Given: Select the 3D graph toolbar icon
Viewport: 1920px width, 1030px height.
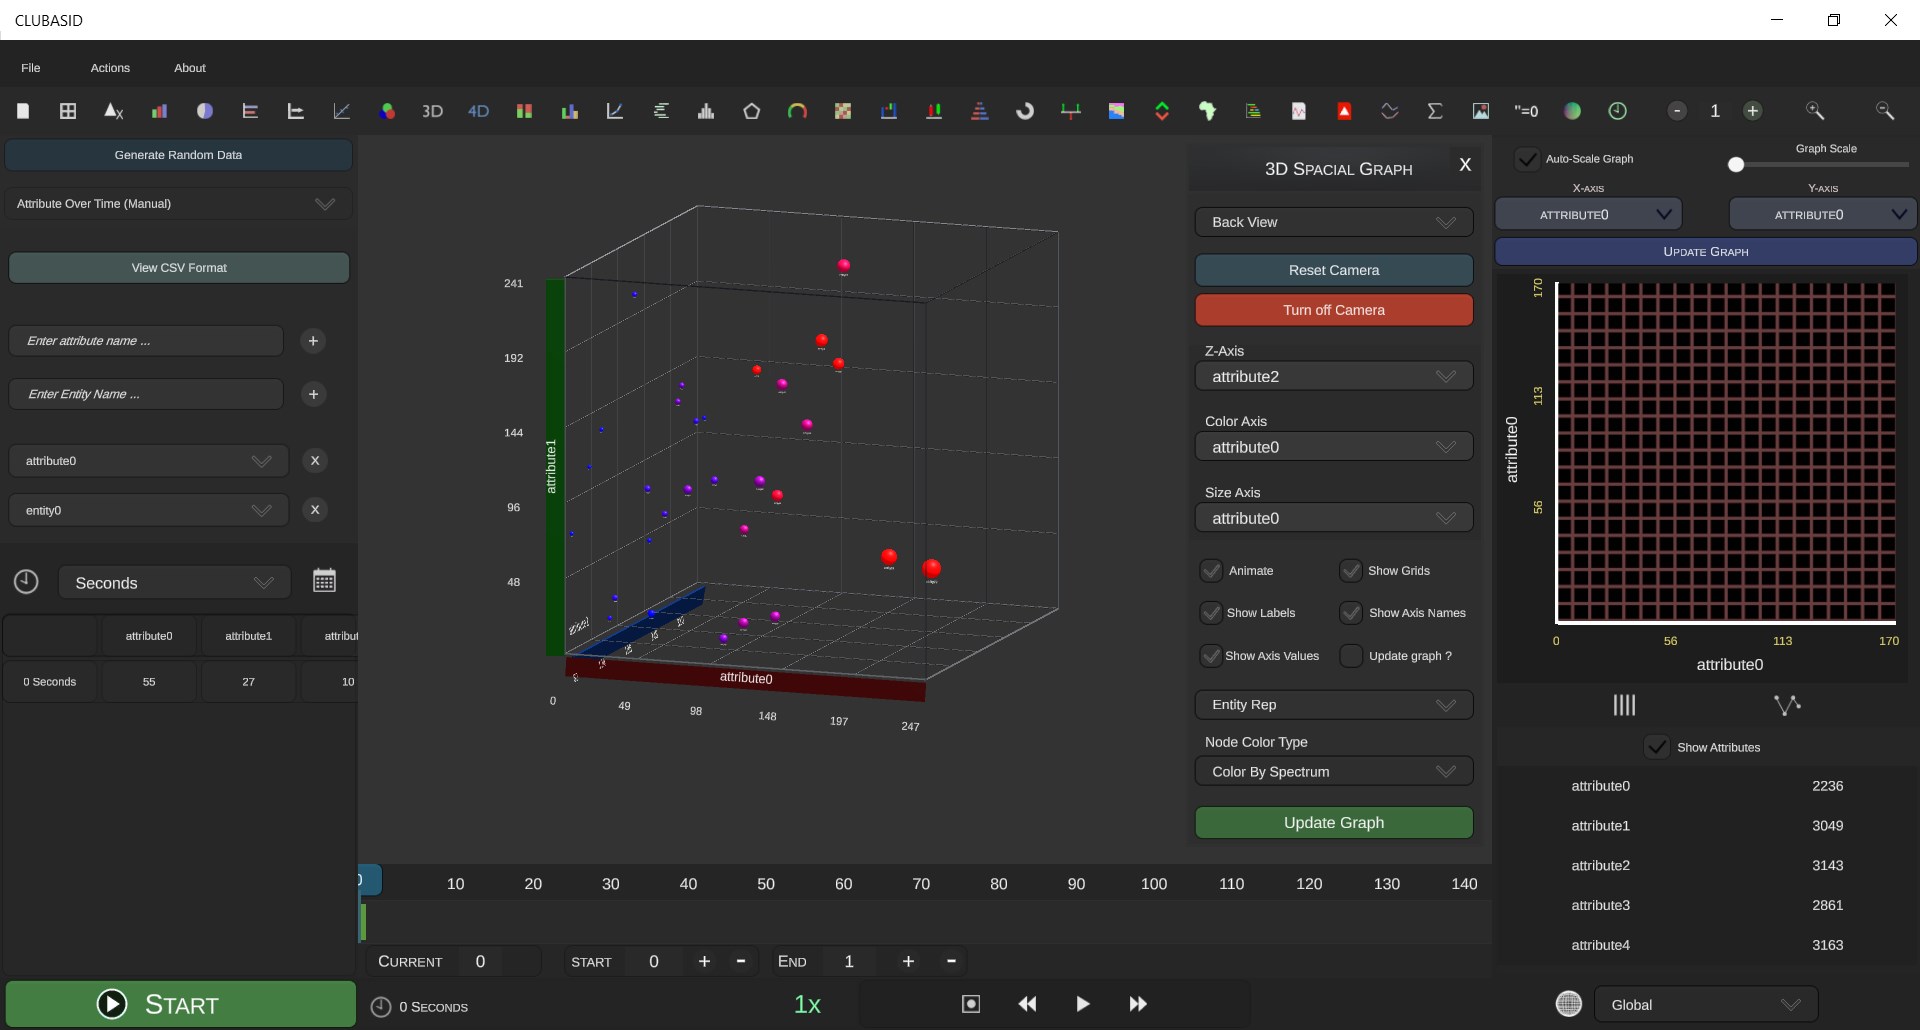Looking at the screenshot, I should click(x=432, y=111).
